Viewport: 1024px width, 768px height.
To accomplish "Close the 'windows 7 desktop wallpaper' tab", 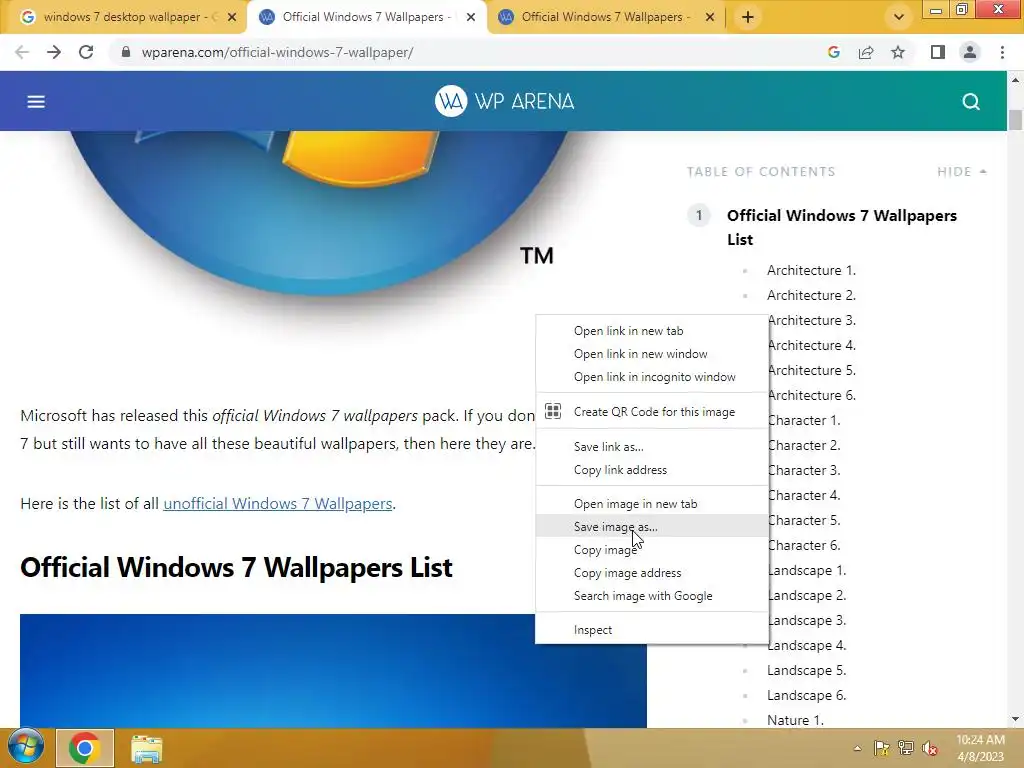I will point(232,17).
